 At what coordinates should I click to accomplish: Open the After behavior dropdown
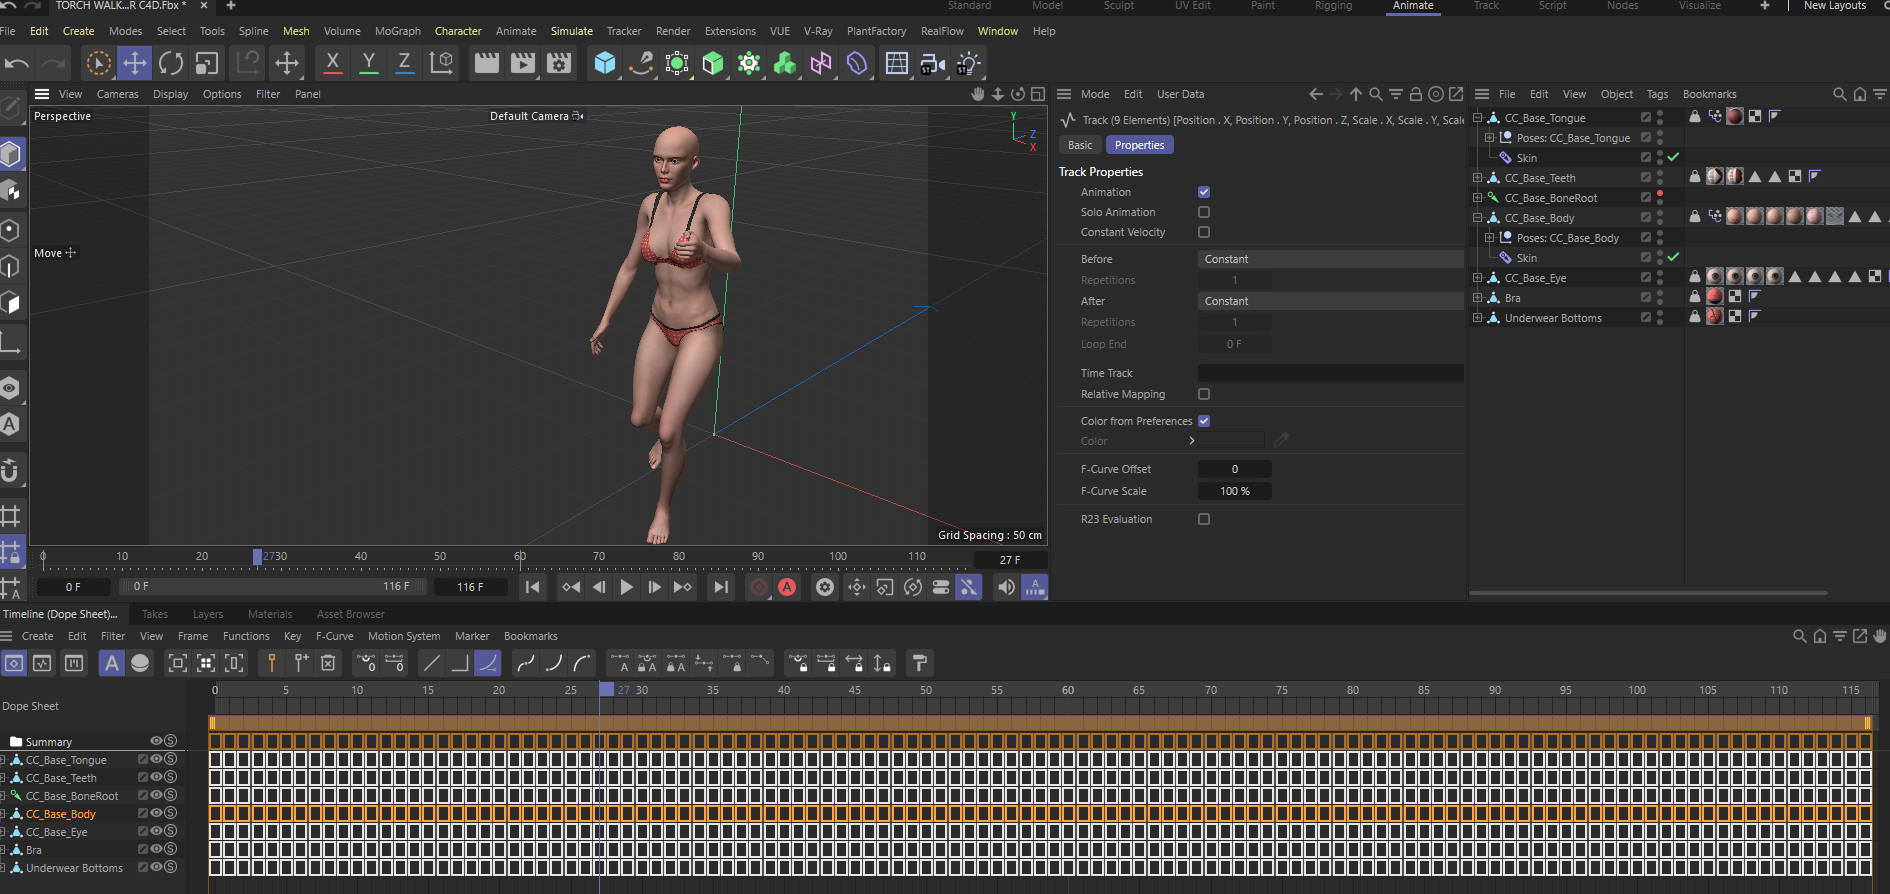click(1329, 301)
